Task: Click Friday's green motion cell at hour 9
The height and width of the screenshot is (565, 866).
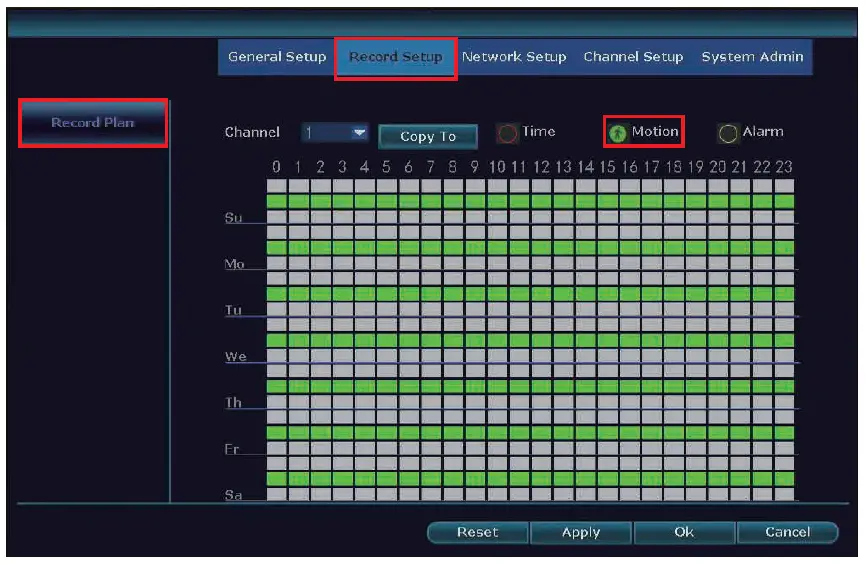Action: [x=476, y=432]
